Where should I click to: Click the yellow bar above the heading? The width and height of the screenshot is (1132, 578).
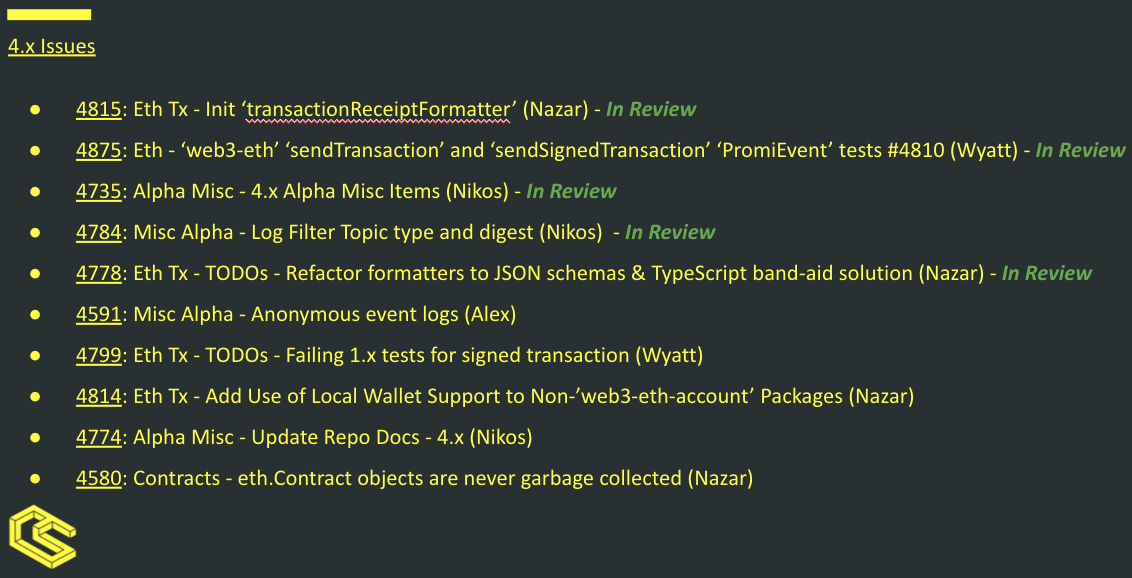[49, 14]
